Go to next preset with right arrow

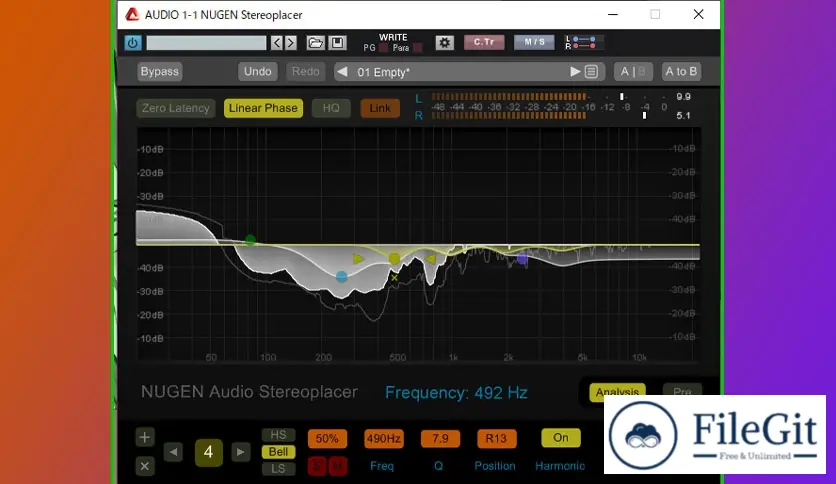coord(575,71)
